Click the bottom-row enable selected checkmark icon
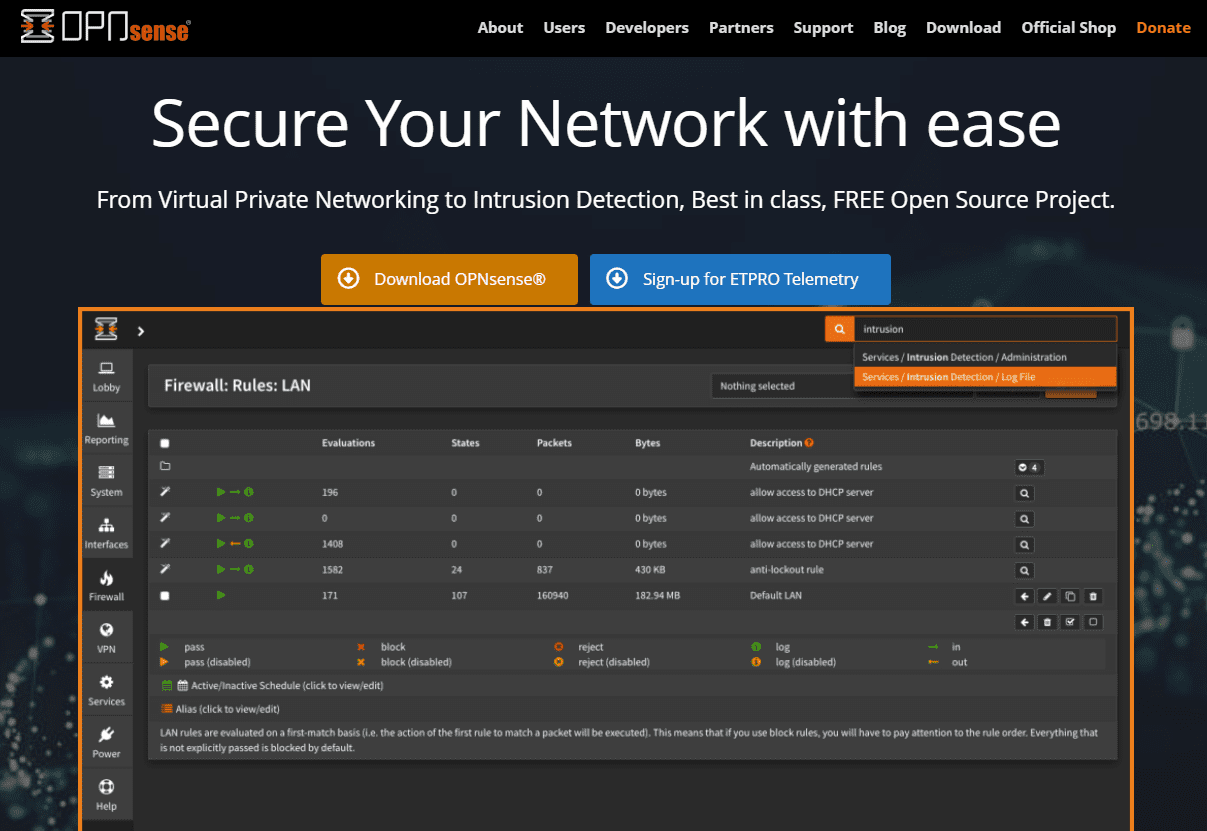 click(1070, 622)
